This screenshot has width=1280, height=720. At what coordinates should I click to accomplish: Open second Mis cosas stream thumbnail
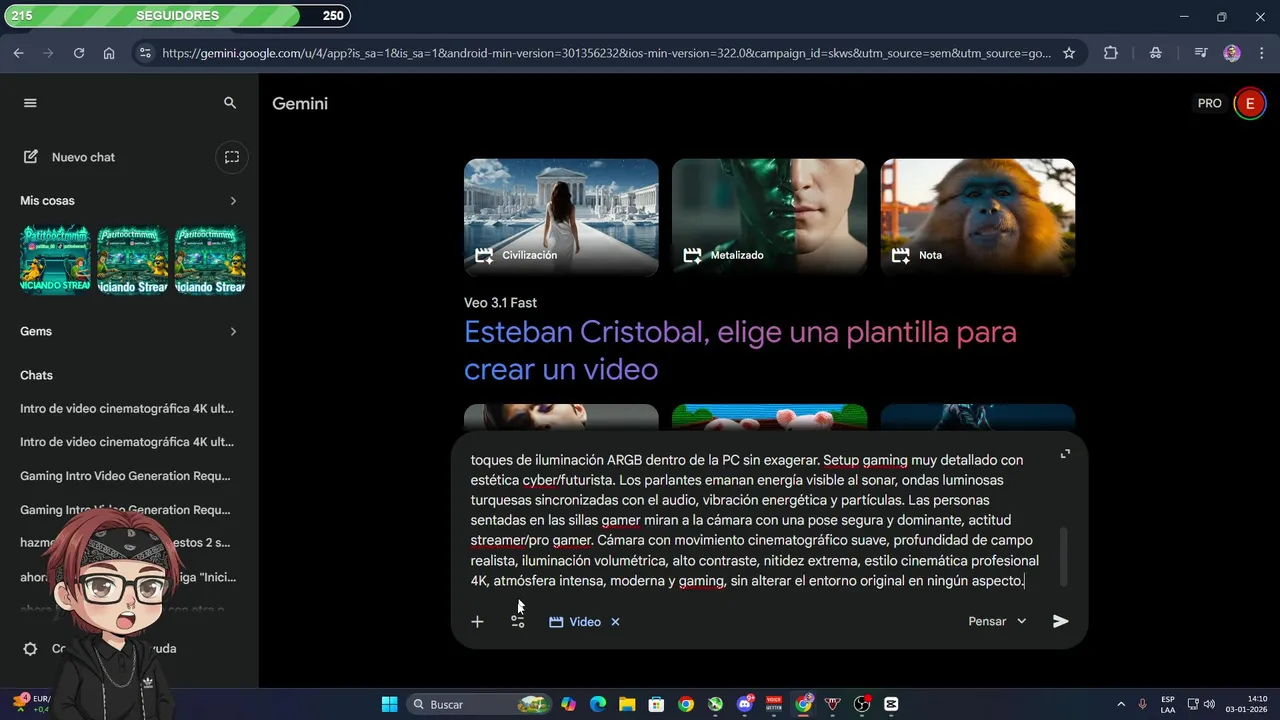pos(133,260)
